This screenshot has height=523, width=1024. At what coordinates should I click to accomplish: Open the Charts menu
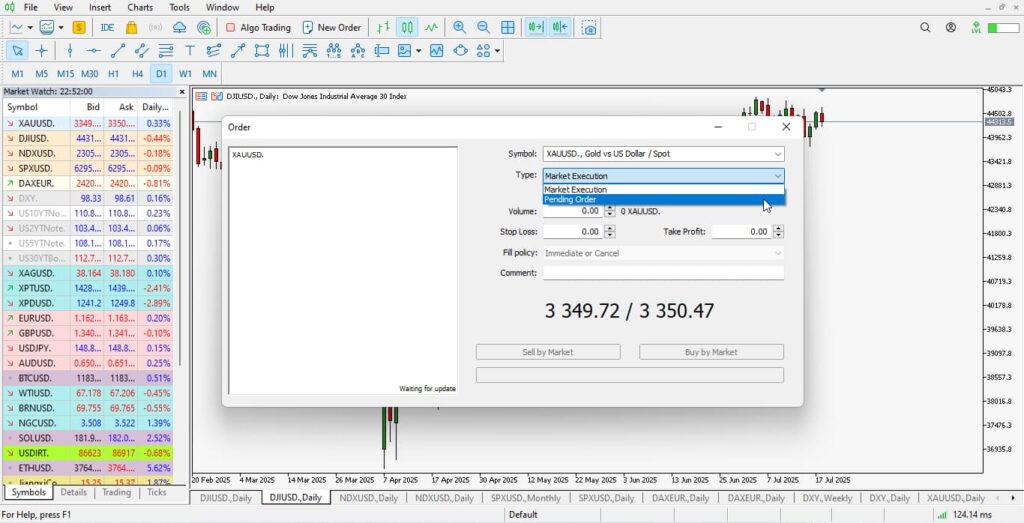[x=140, y=7]
